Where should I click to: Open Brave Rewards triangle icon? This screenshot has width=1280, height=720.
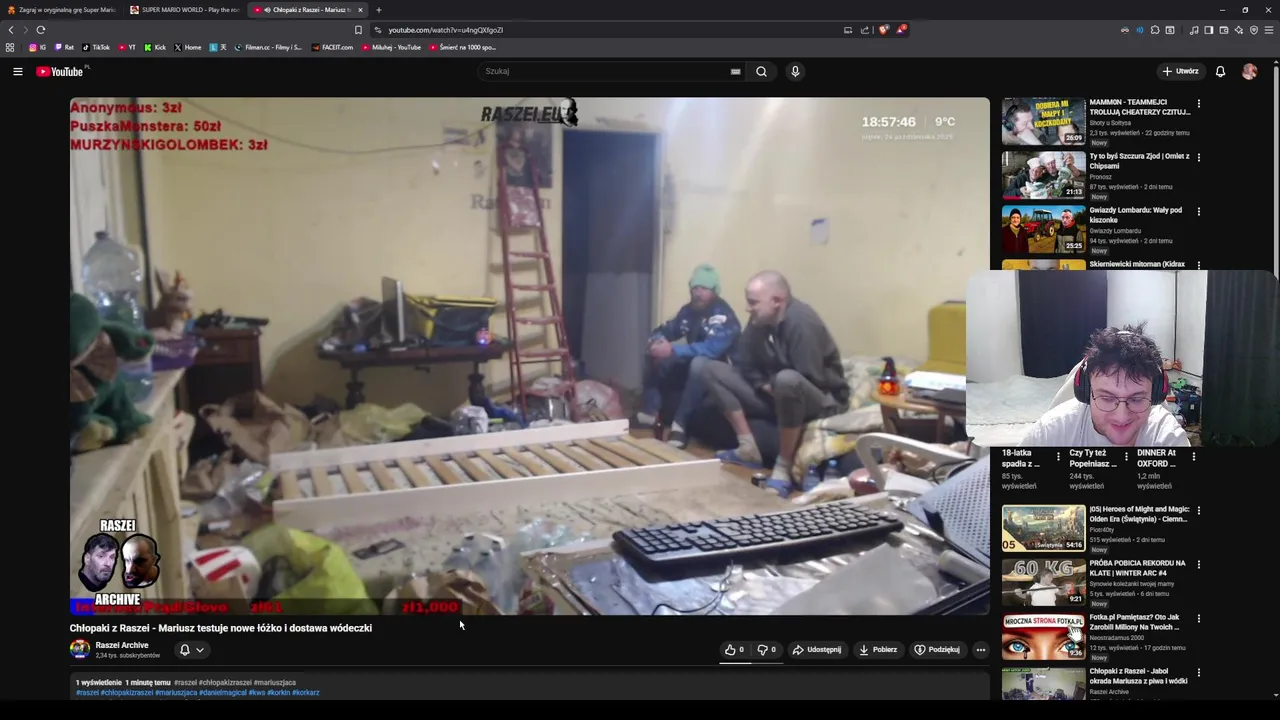pos(901,30)
